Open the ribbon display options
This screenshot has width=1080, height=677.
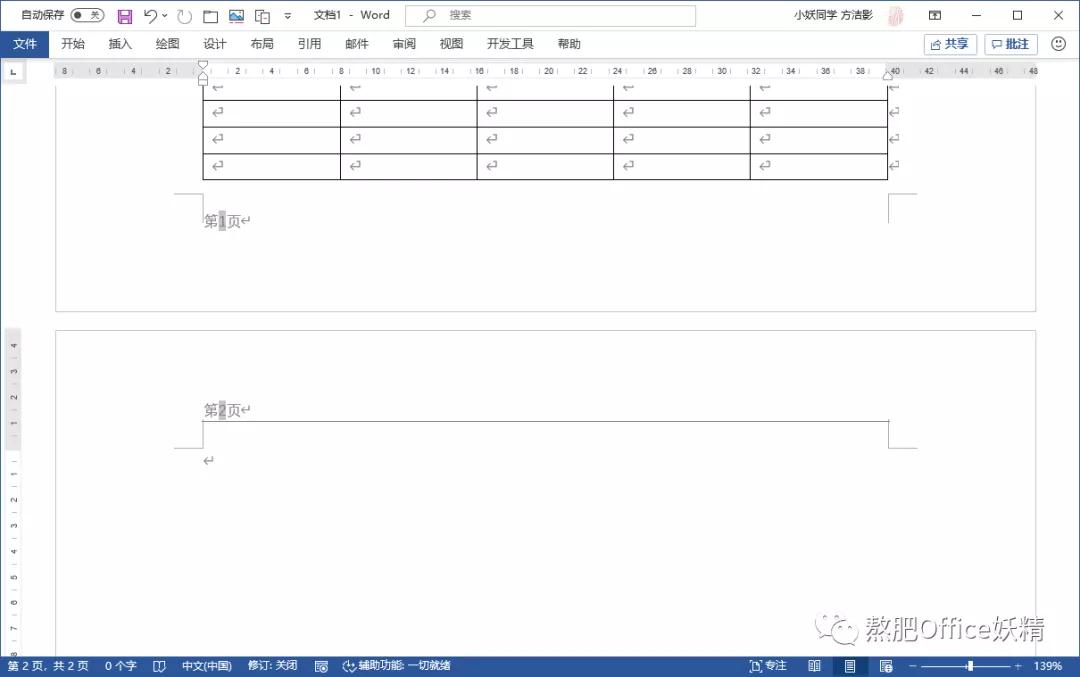tap(934, 15)
